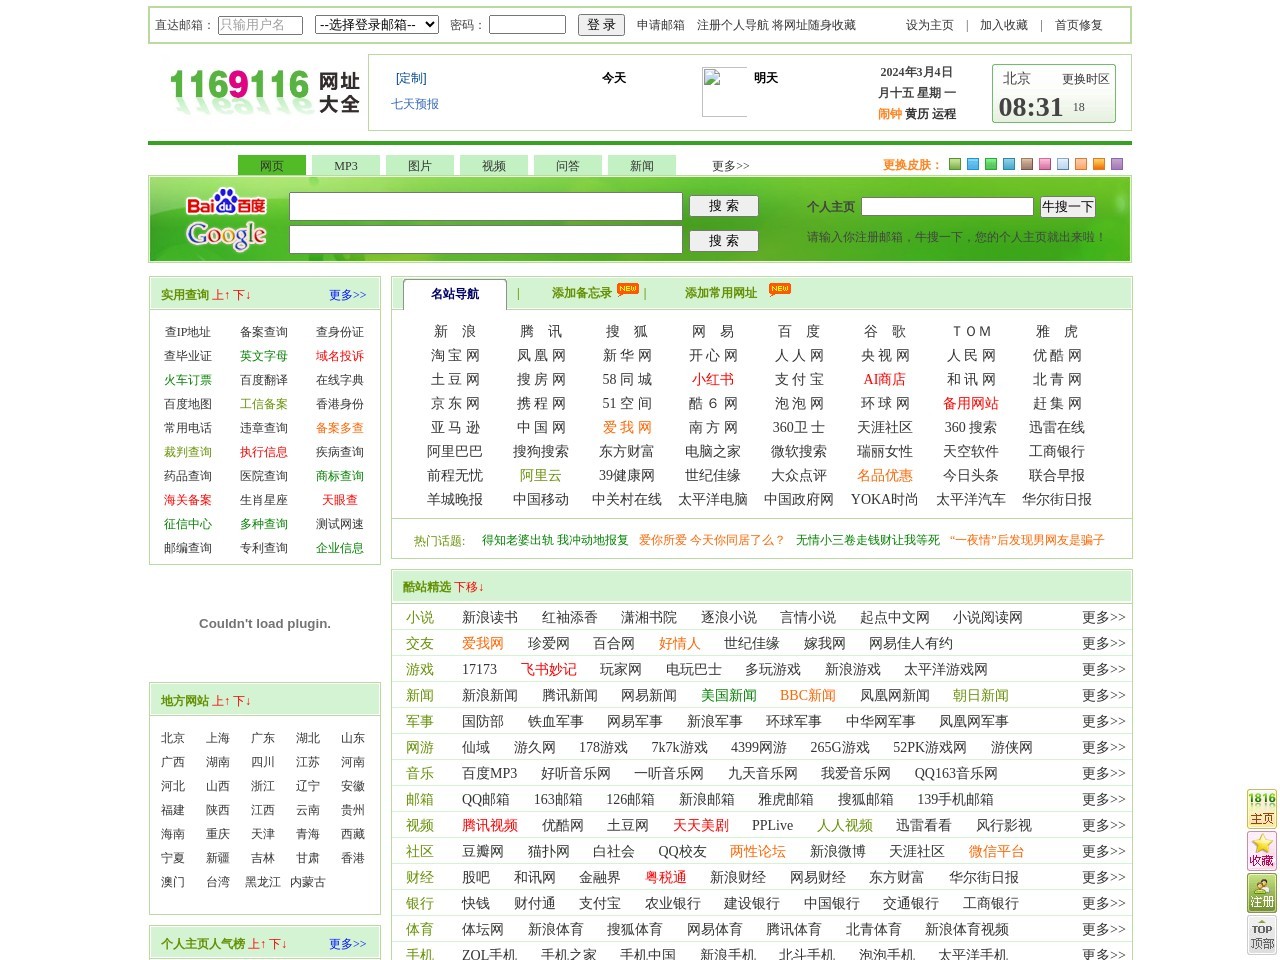Click the broken weather image next to 明天
The image size is (1280, 960).
point(724,91)
